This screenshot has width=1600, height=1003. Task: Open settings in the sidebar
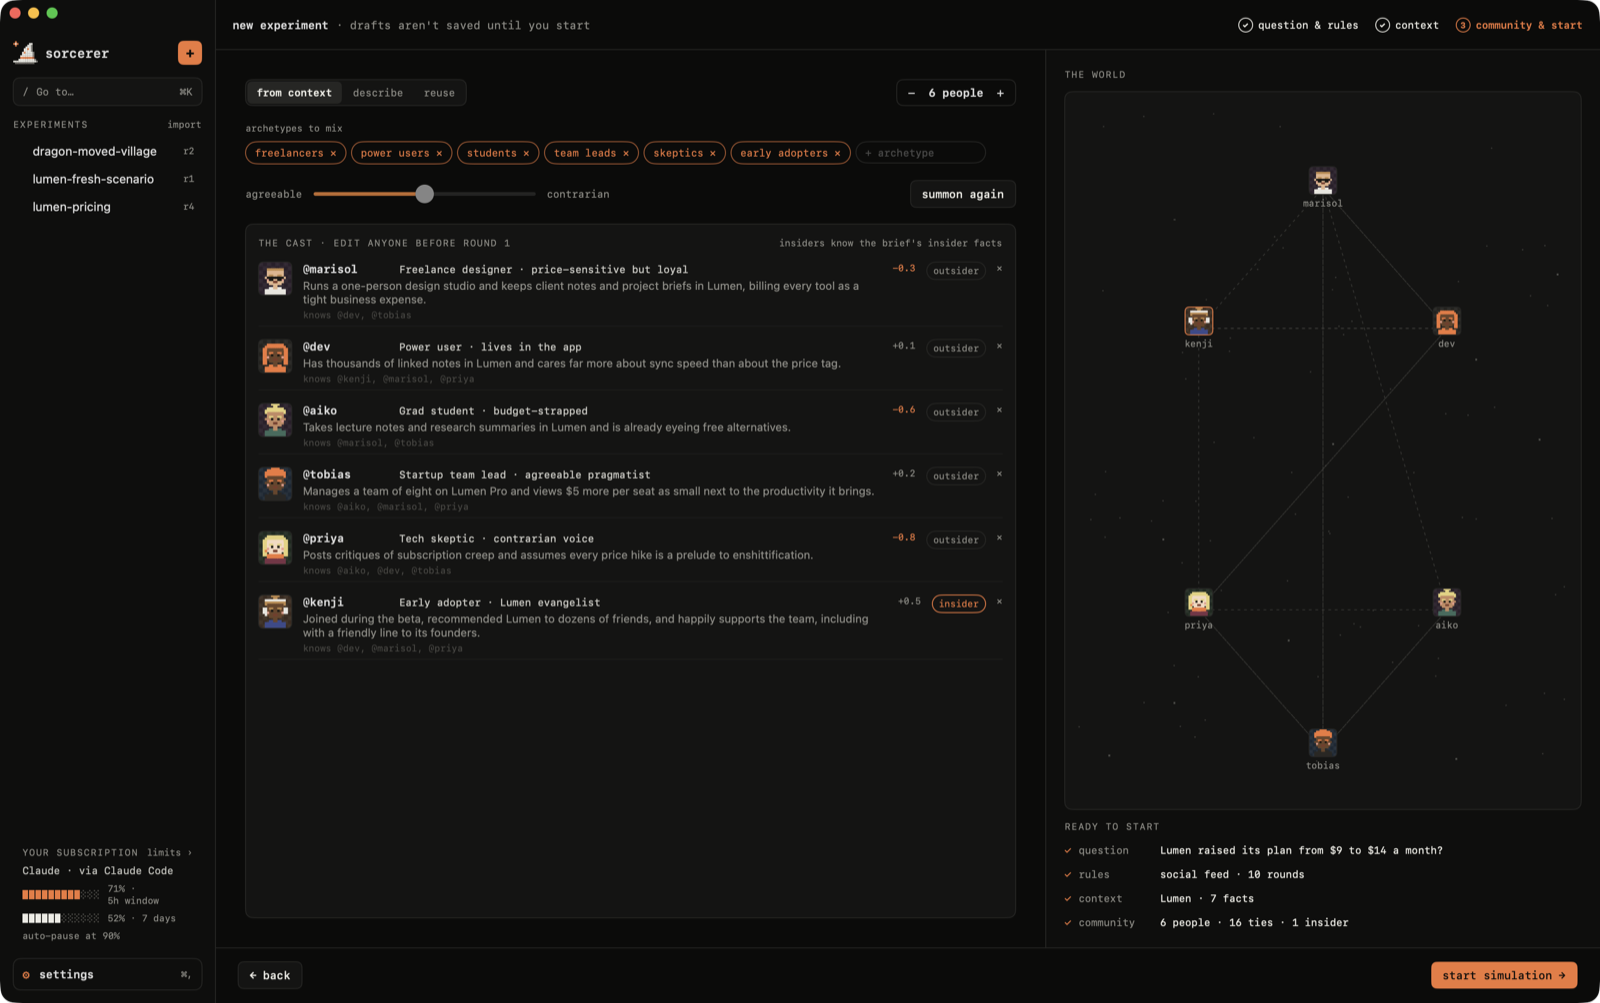108,974
